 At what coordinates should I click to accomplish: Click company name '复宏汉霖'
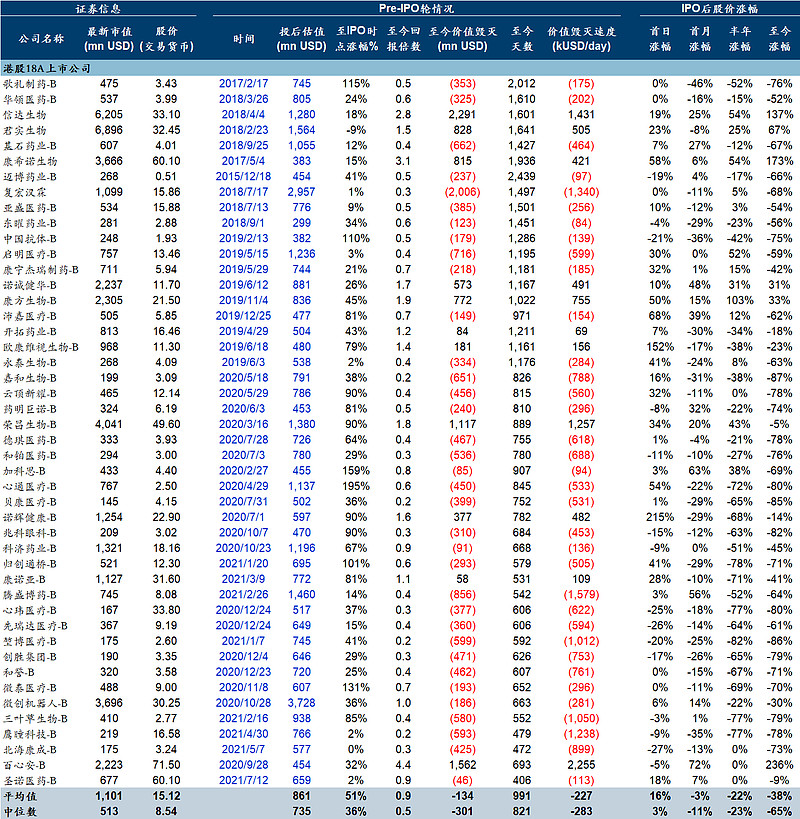tap(25, 192)
